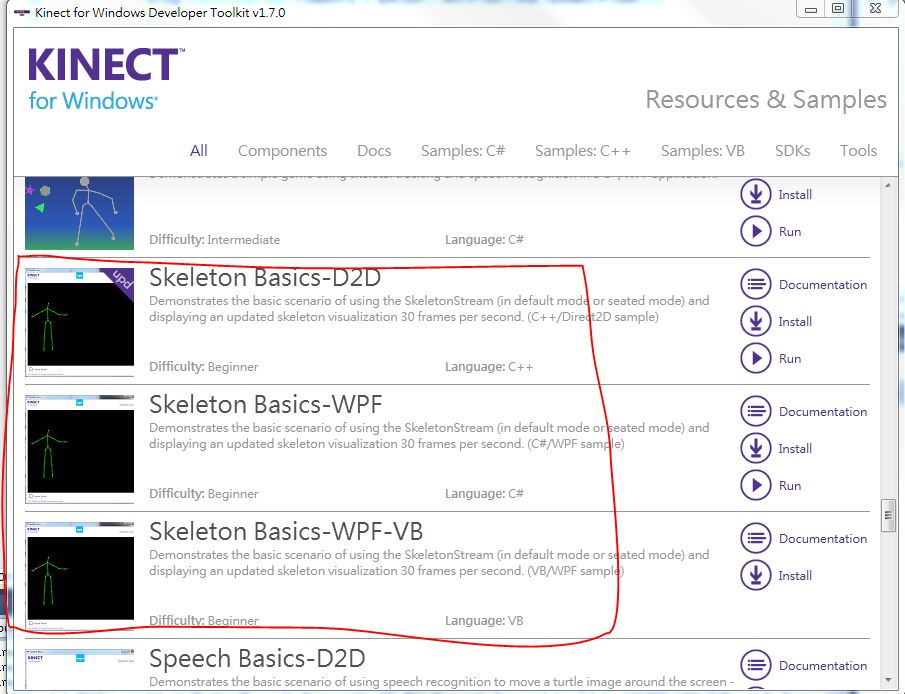The width and height of the screenshot is (905, 694).
Task: Click Install label for Skeleton Basics-WPF C# sample
Action: [x=795, y=449]
